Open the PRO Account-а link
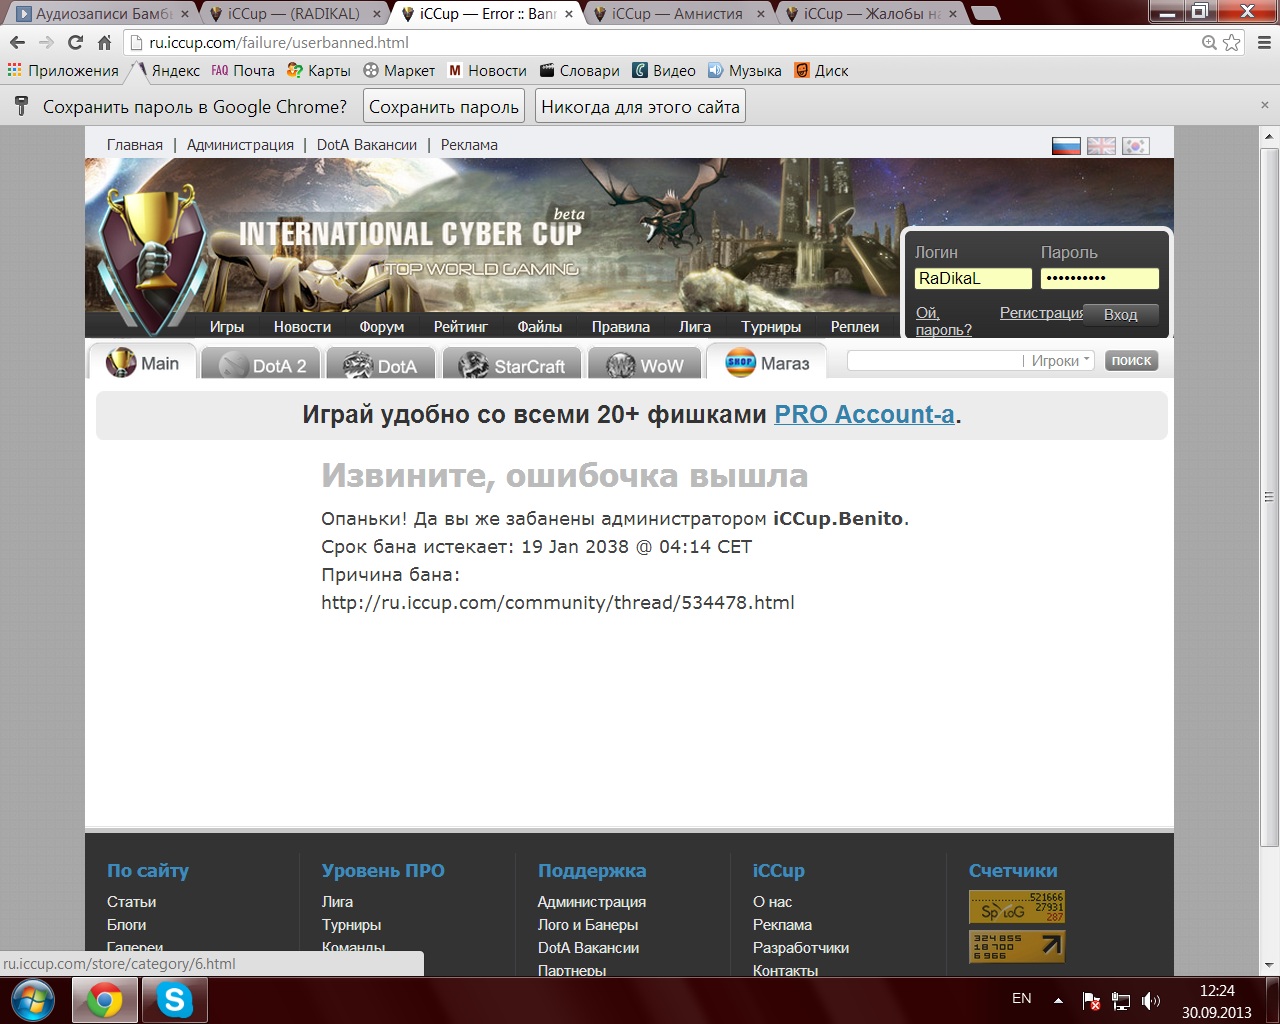The width and height of the screenshot is (1280, 1024). point(864,414)
